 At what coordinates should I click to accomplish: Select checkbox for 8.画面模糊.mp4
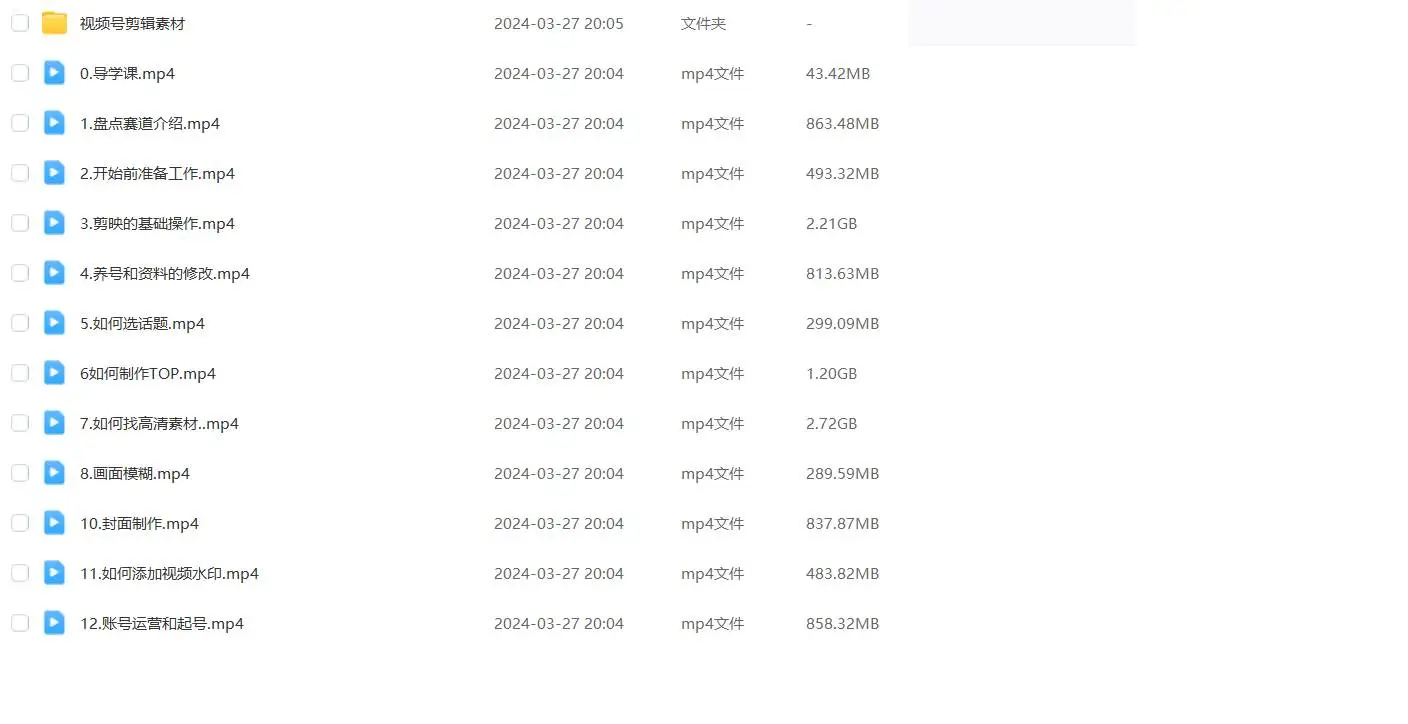click(20, 473)
